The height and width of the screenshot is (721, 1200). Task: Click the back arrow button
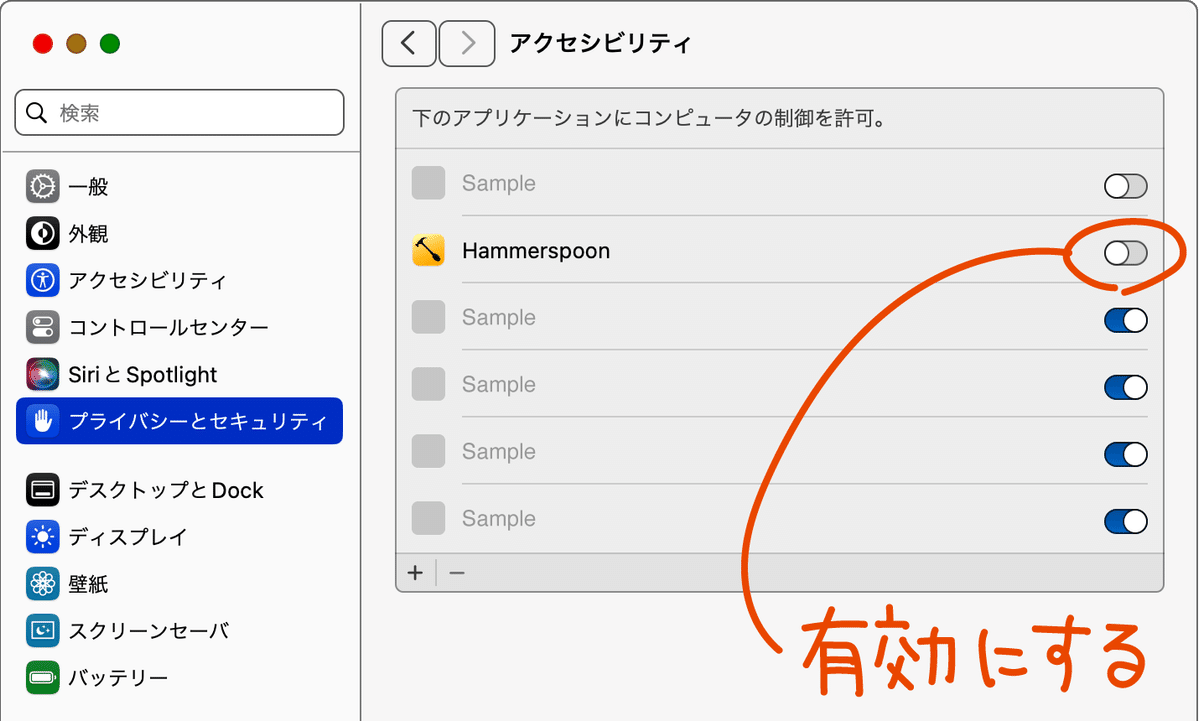coord(409,43)
